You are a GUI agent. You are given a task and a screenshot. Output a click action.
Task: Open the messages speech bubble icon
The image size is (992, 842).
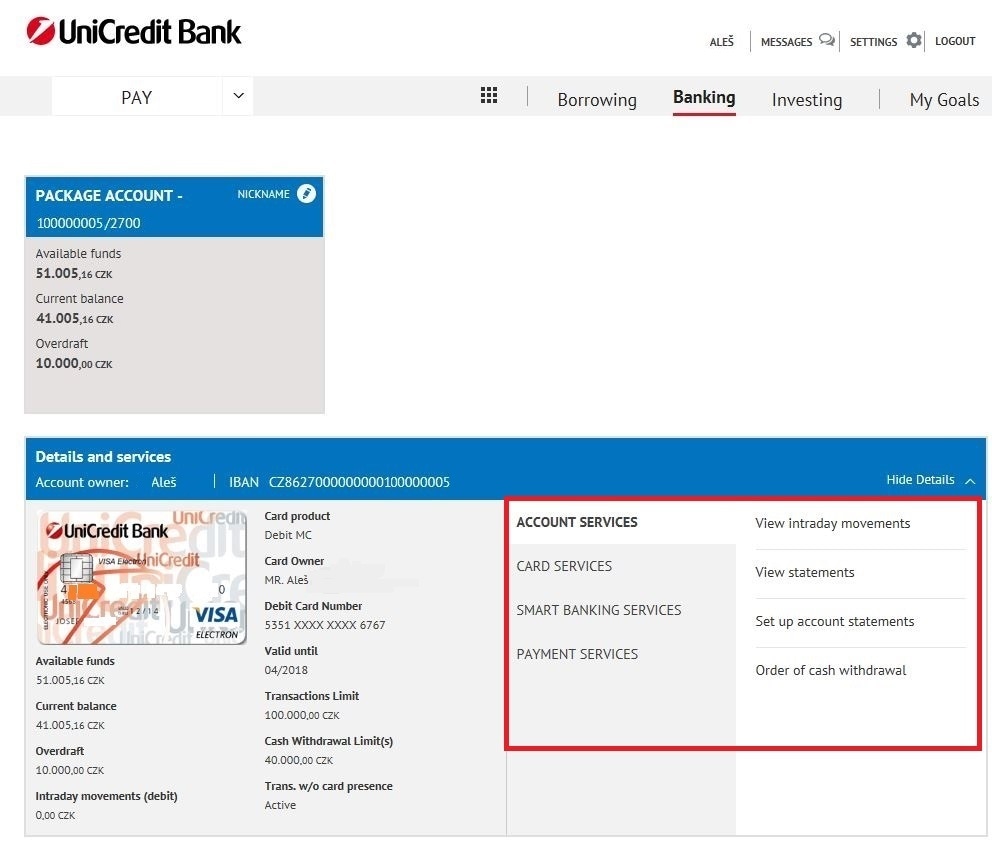coord(826,40)
